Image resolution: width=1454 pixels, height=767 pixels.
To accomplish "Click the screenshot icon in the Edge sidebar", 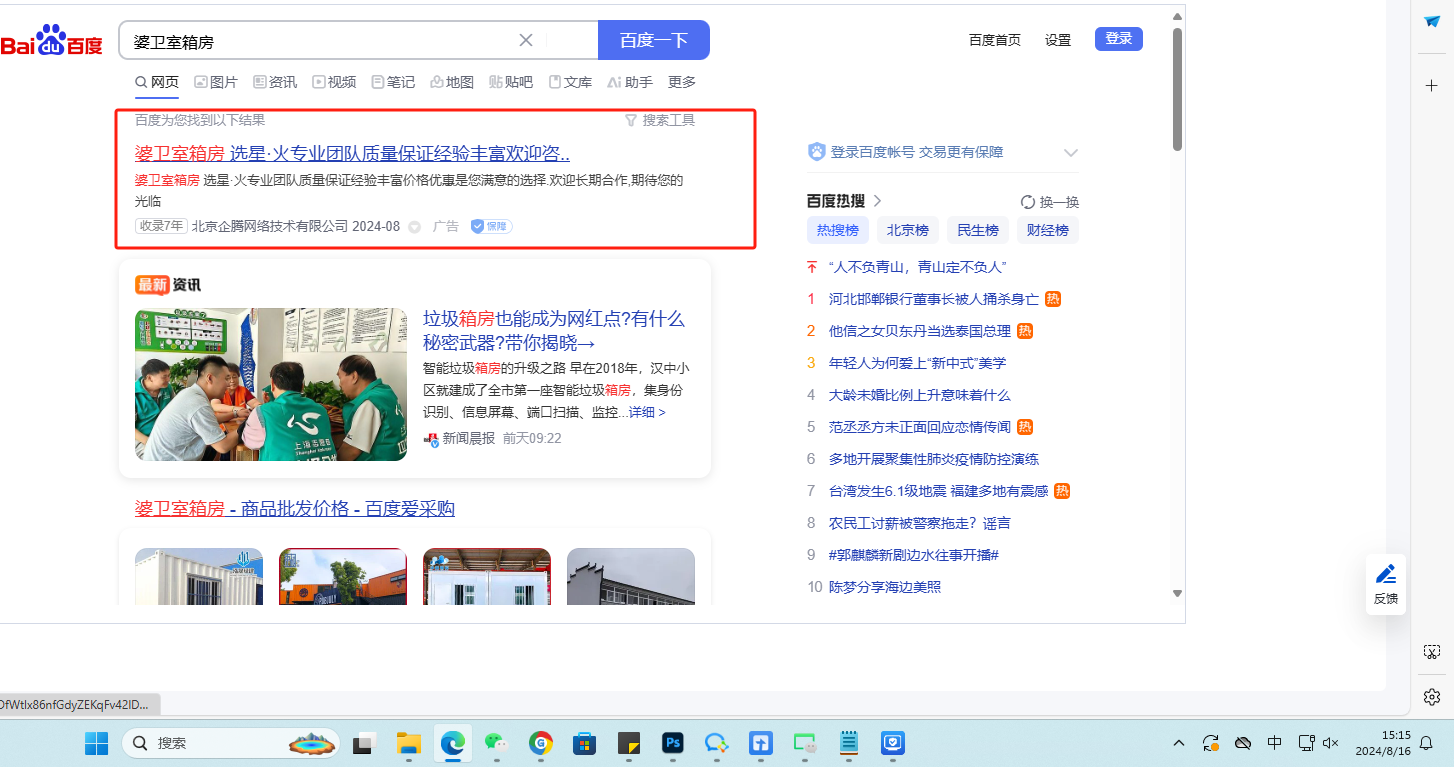I will pos(1432,652).
